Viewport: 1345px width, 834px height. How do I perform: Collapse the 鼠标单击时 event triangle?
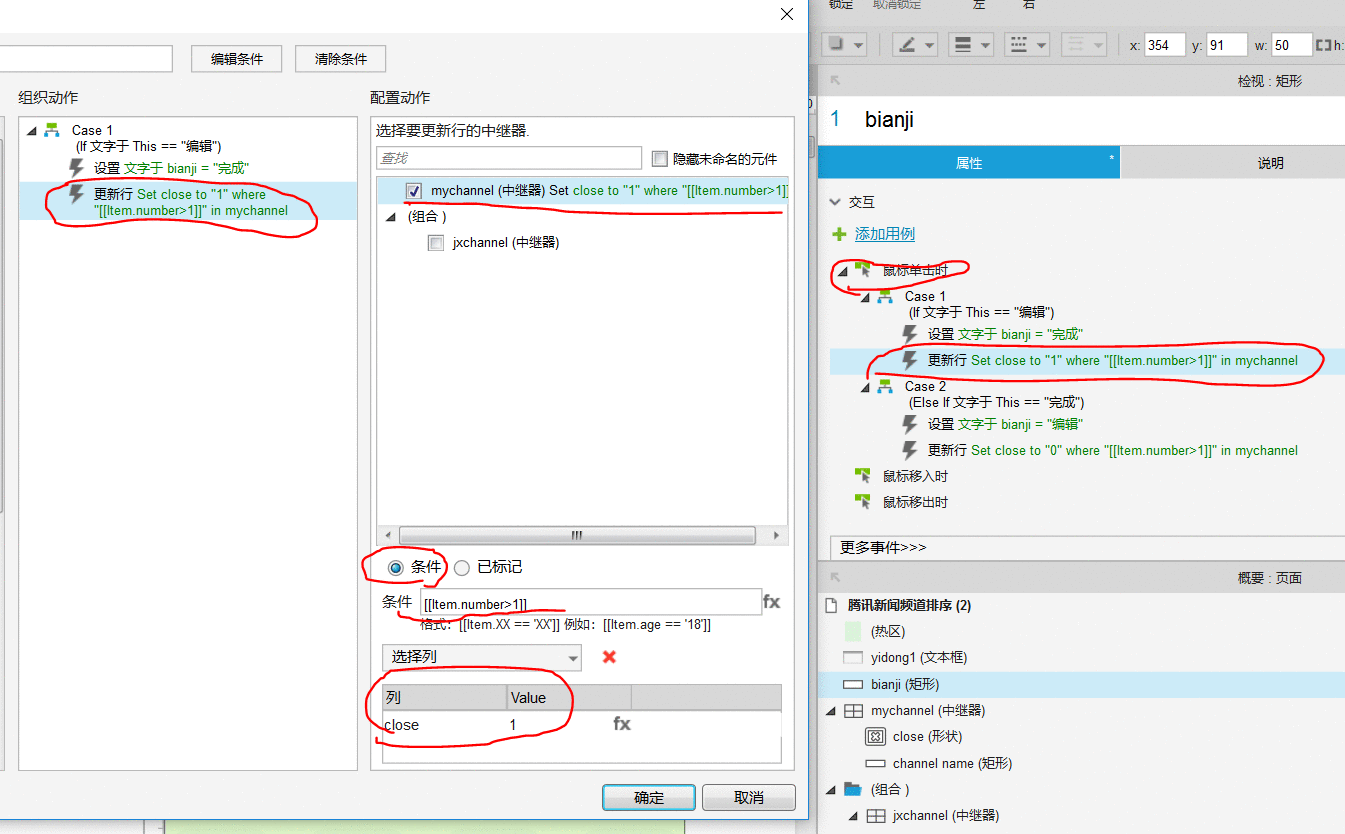point(841,270)
